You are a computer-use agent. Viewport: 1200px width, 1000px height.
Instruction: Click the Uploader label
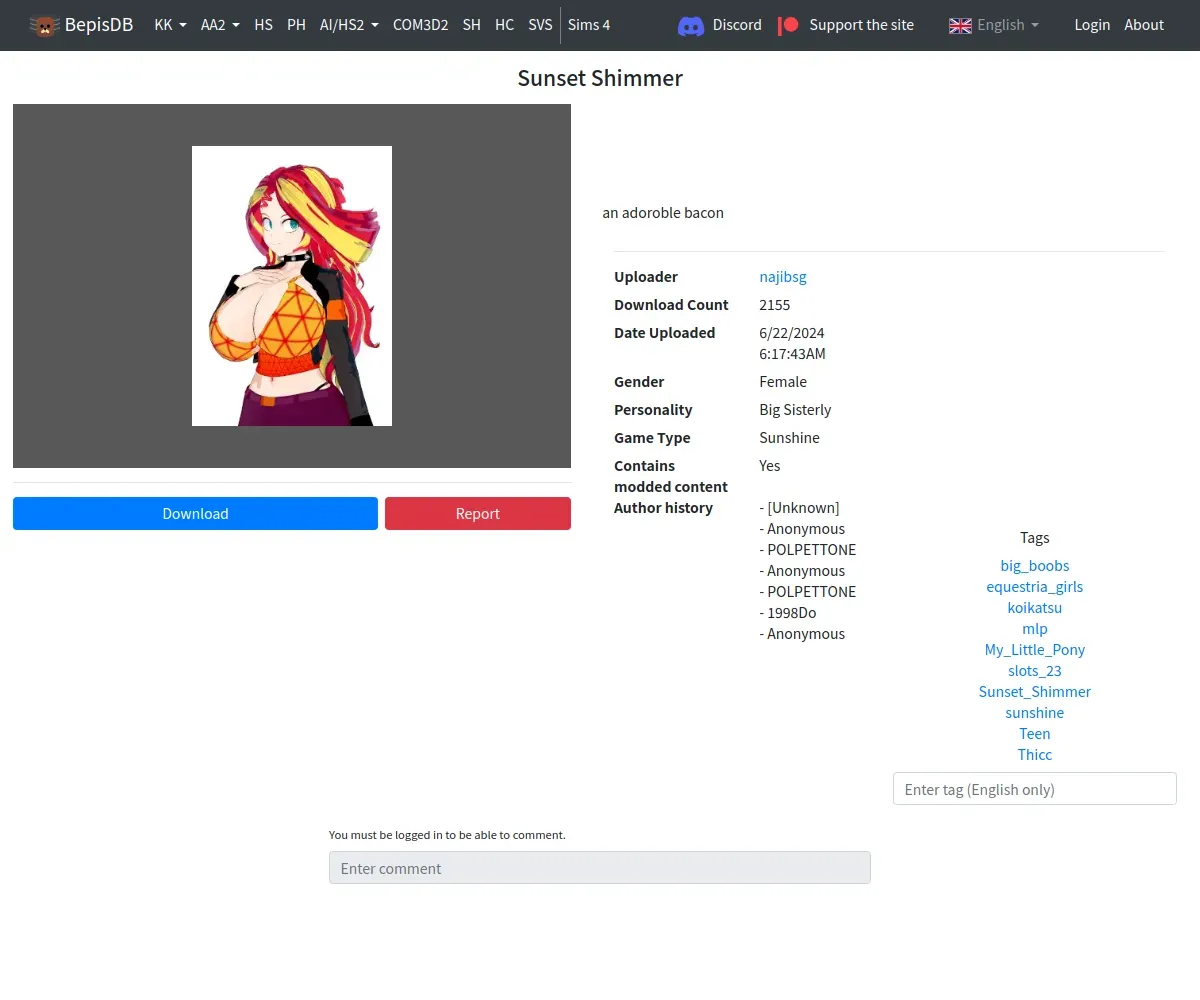point(646,277)
